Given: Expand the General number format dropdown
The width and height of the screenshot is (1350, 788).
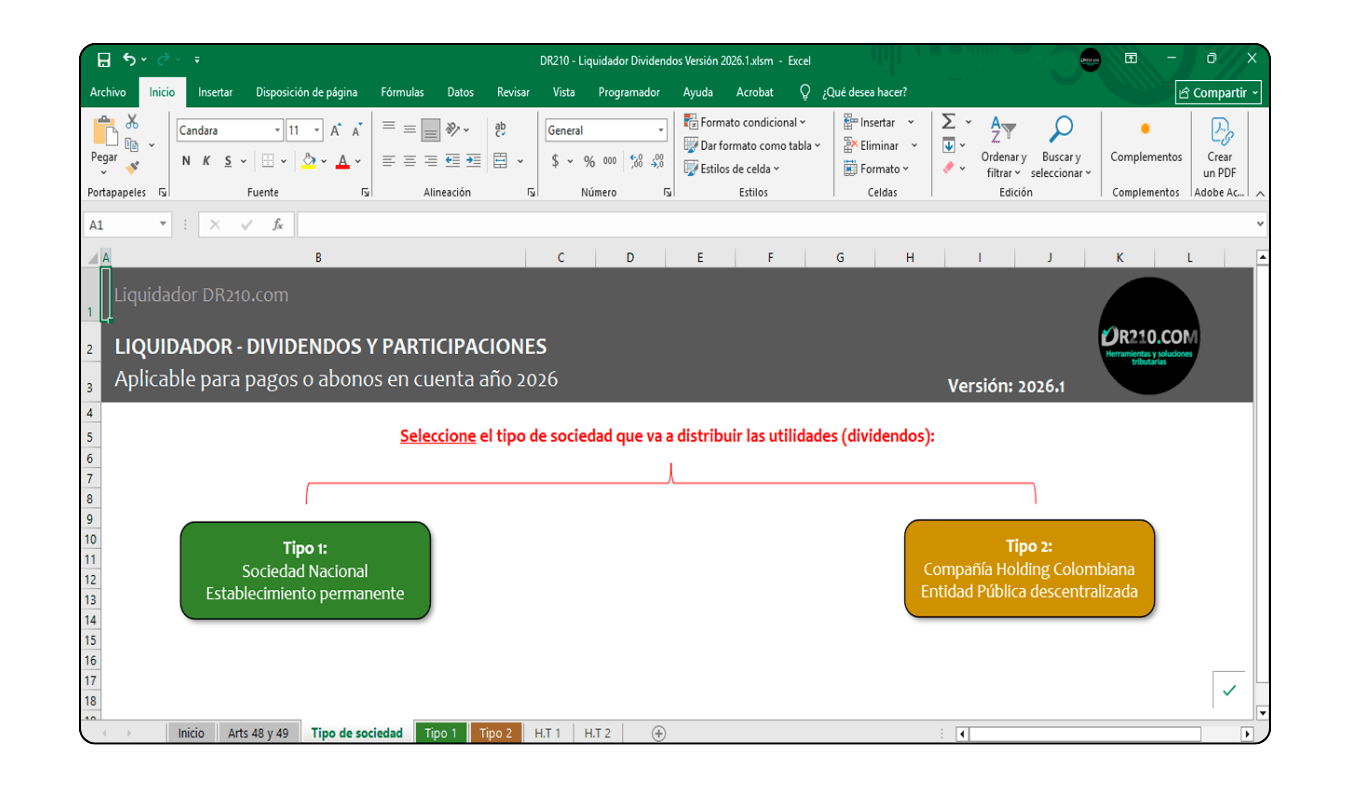Looking at the screenshot, I should click(660, 130).
